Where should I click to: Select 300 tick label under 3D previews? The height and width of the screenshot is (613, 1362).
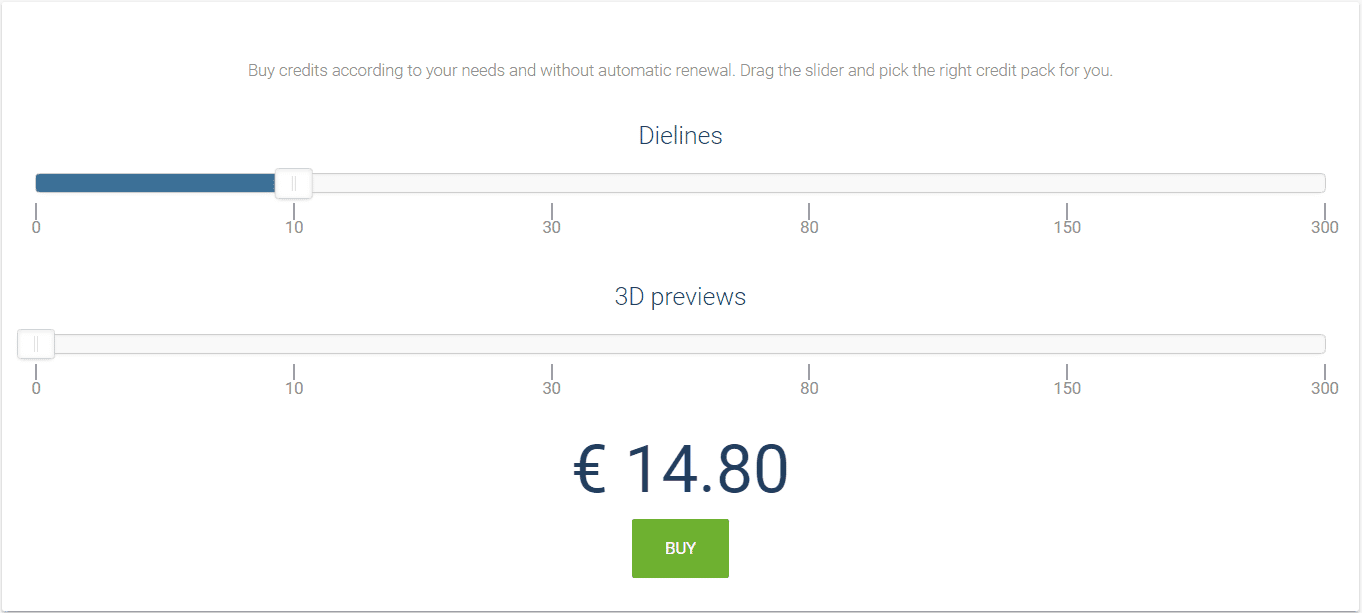(x=1324, y=388)
